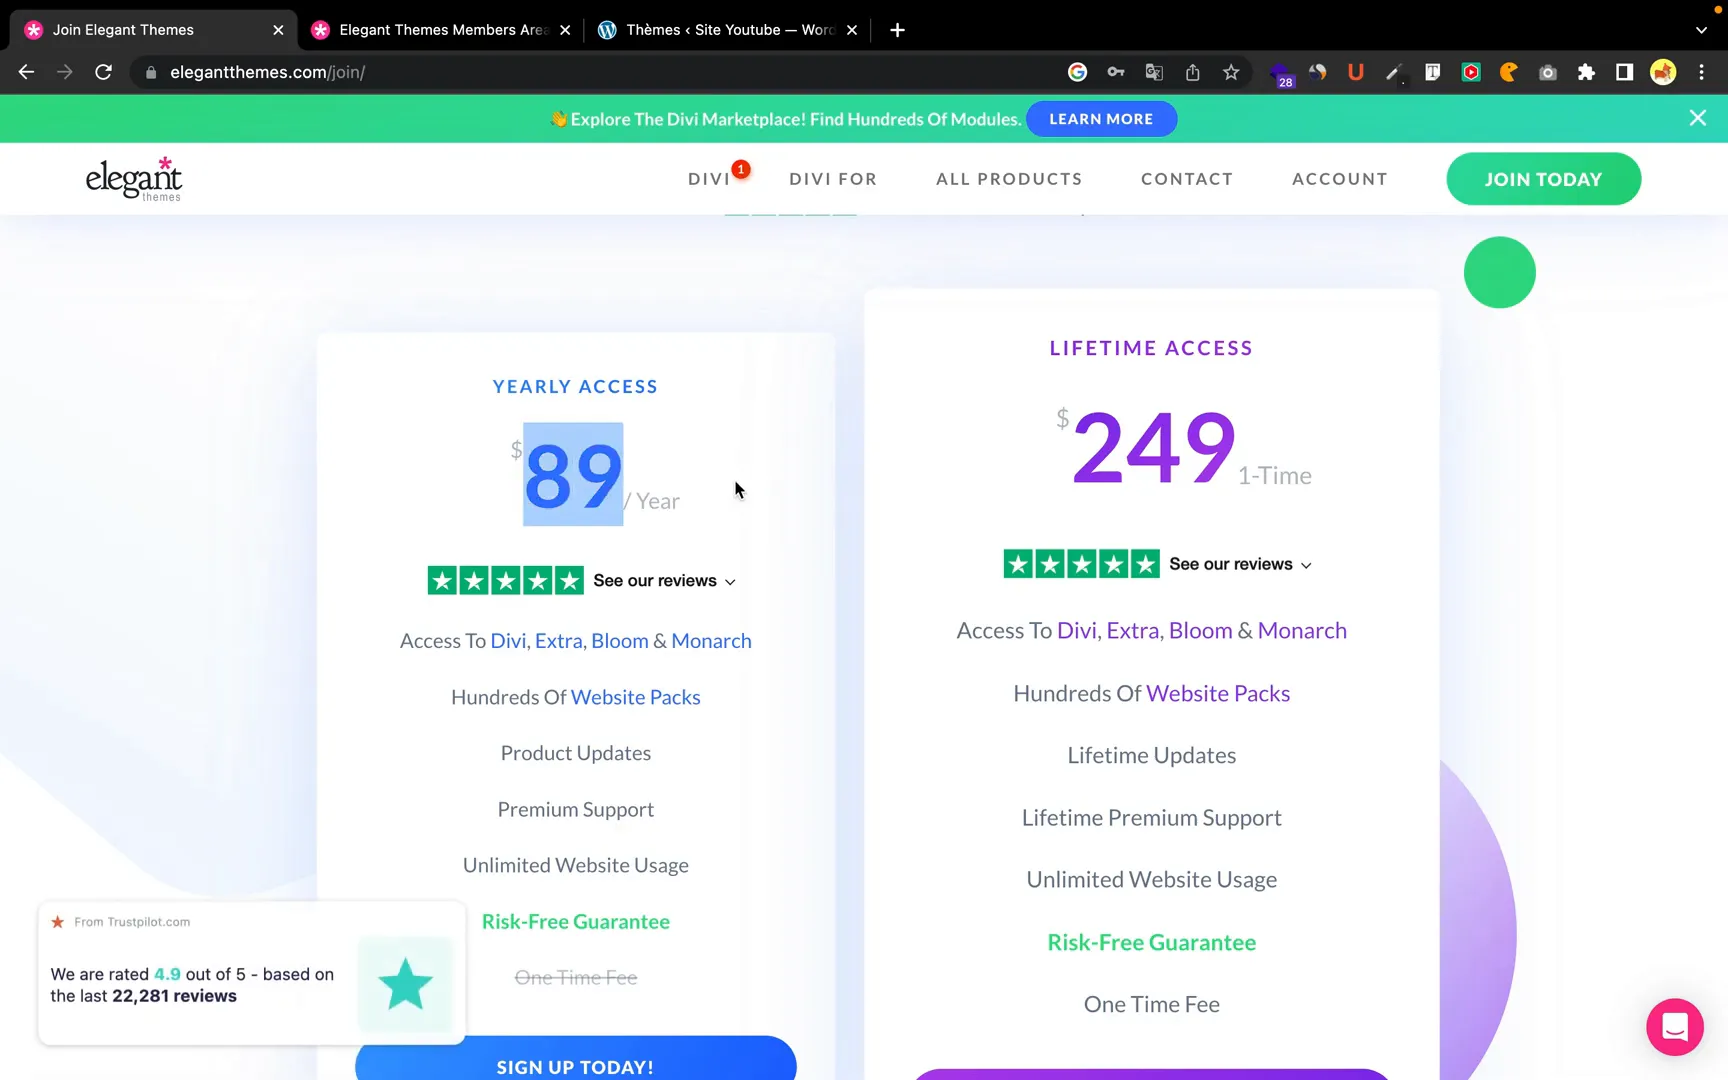Expand See our reviews under Lifetime Access
Screen dimensions: 1728x1080
coord(1241,564)
